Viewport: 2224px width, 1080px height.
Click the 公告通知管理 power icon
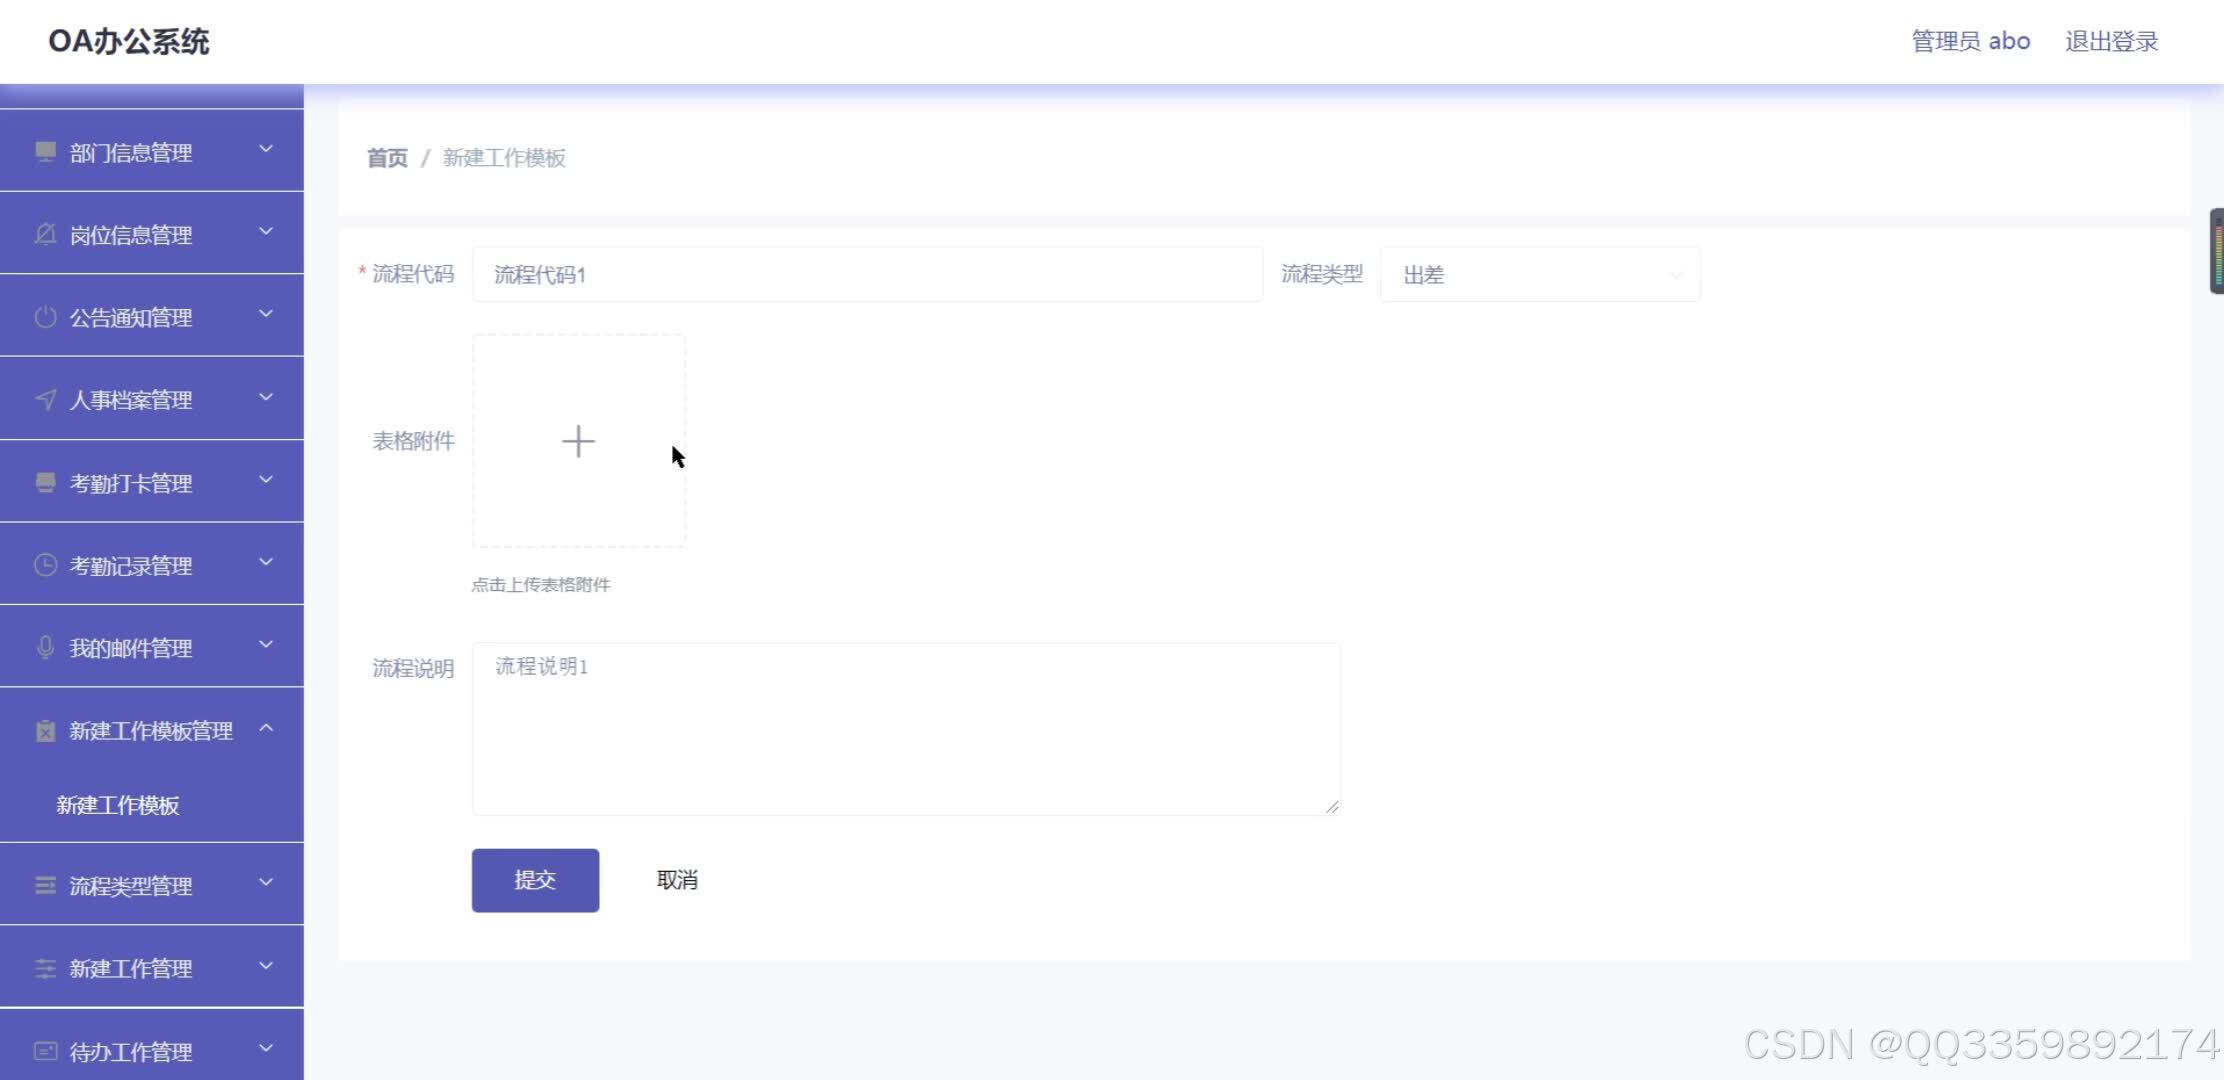point(44,315)
